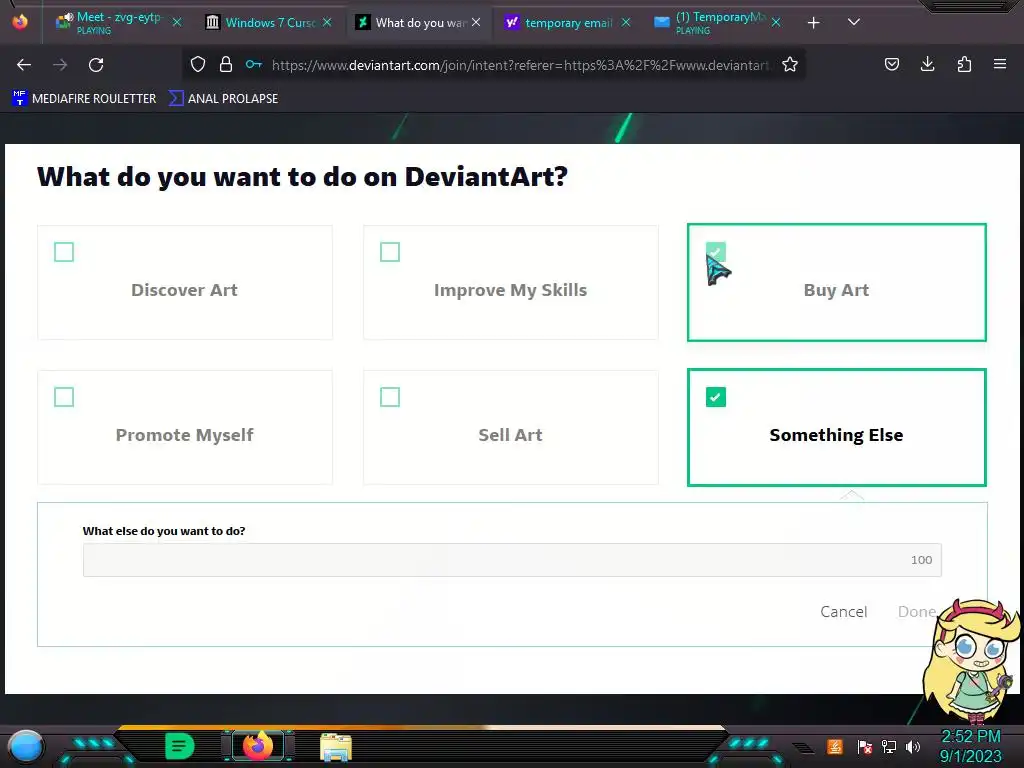Open the shield tracking protection icon
Image resolution: width=1024 pixels, height=768 pixels.
(x=198, y=64)
